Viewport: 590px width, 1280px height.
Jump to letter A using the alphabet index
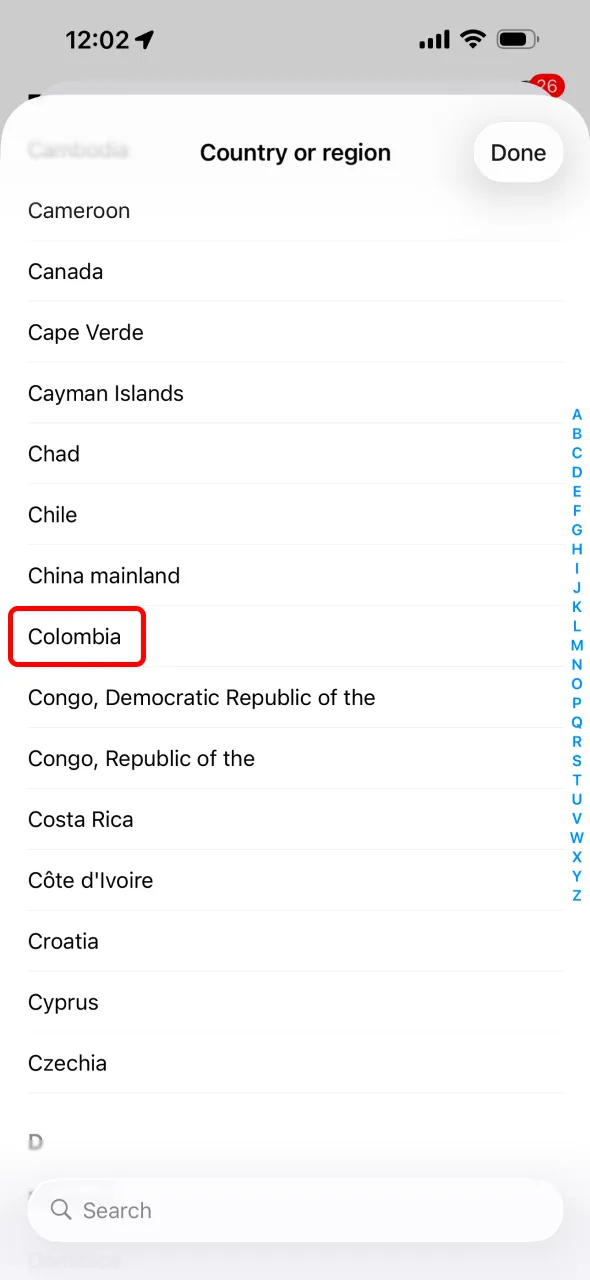(x=577, y=414)
